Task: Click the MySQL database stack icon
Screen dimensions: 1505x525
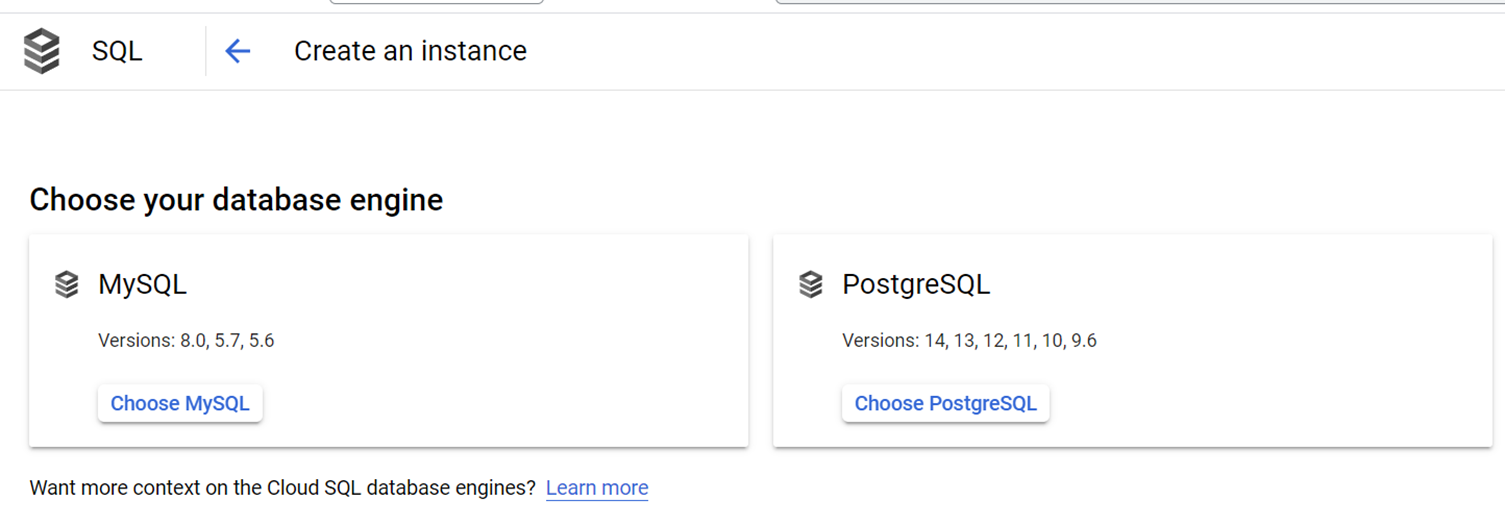Action: (67, 285)
